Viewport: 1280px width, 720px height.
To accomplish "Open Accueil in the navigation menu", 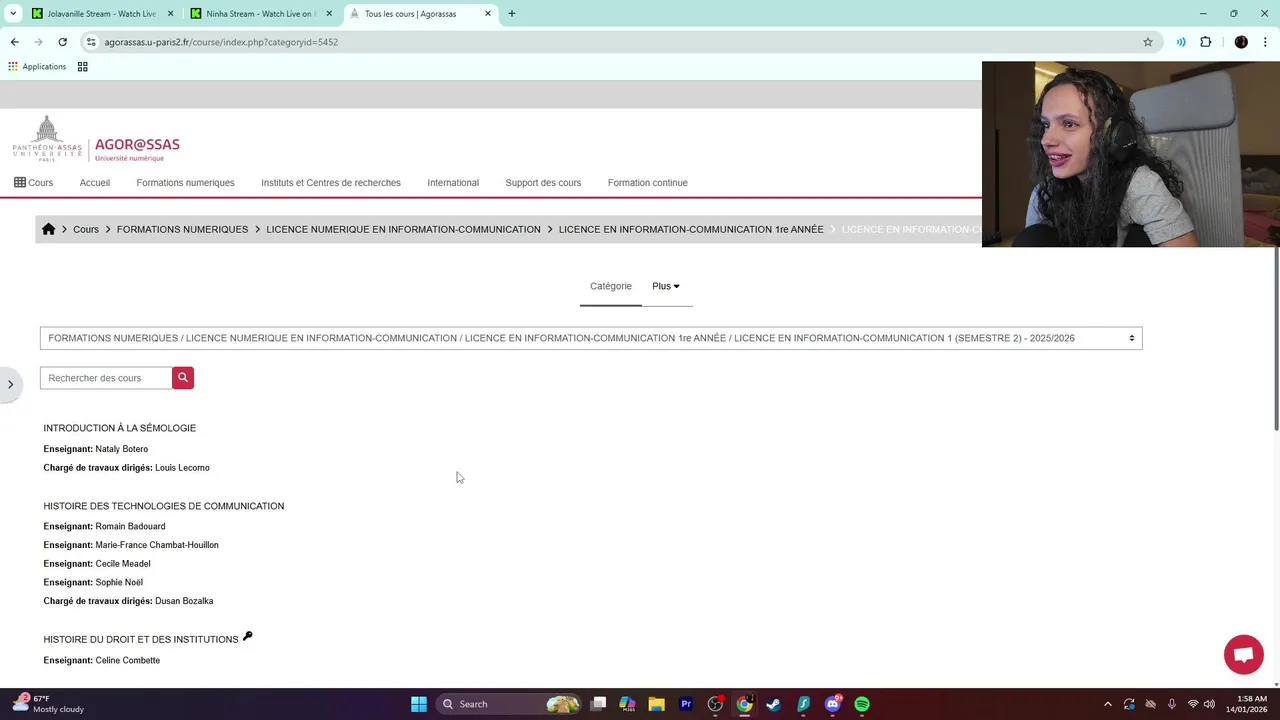I will click(x=95, y=183).
